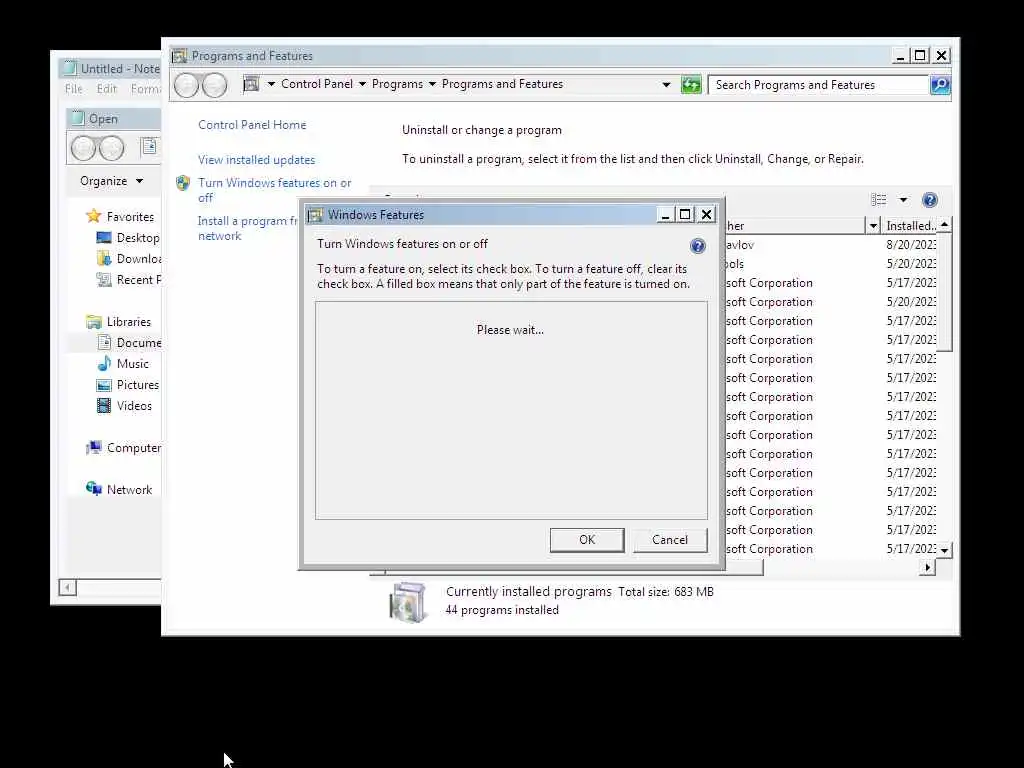The height and width of the screenshot is (768, 1024).
Task: Click Programs breadcrumb in address bar
Action: [397, 84]
